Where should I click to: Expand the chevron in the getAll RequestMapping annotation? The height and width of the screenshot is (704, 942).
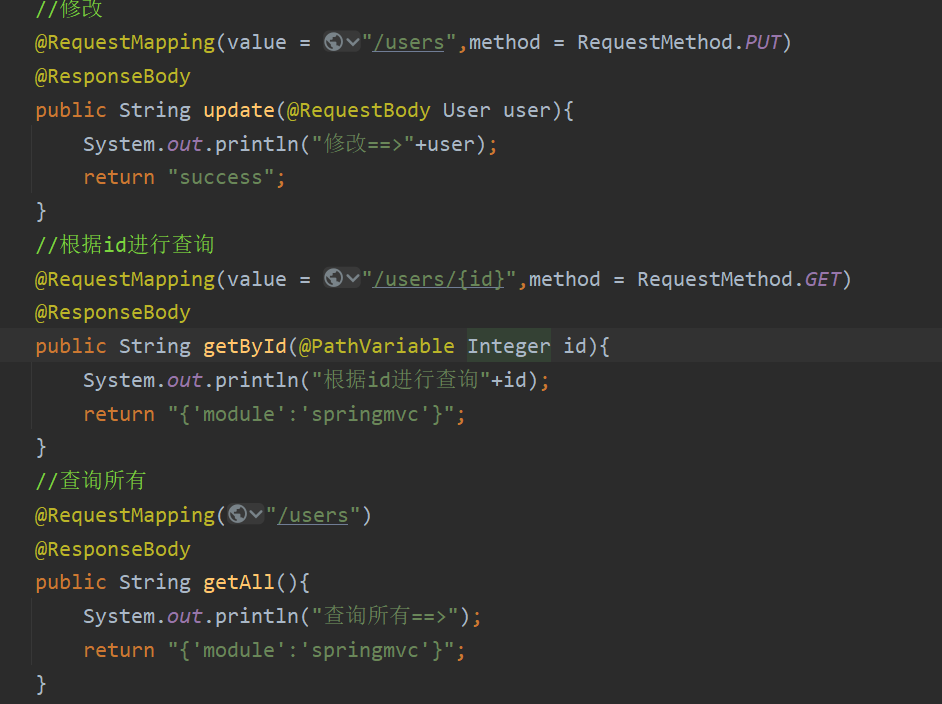click(x=256, y=515)
